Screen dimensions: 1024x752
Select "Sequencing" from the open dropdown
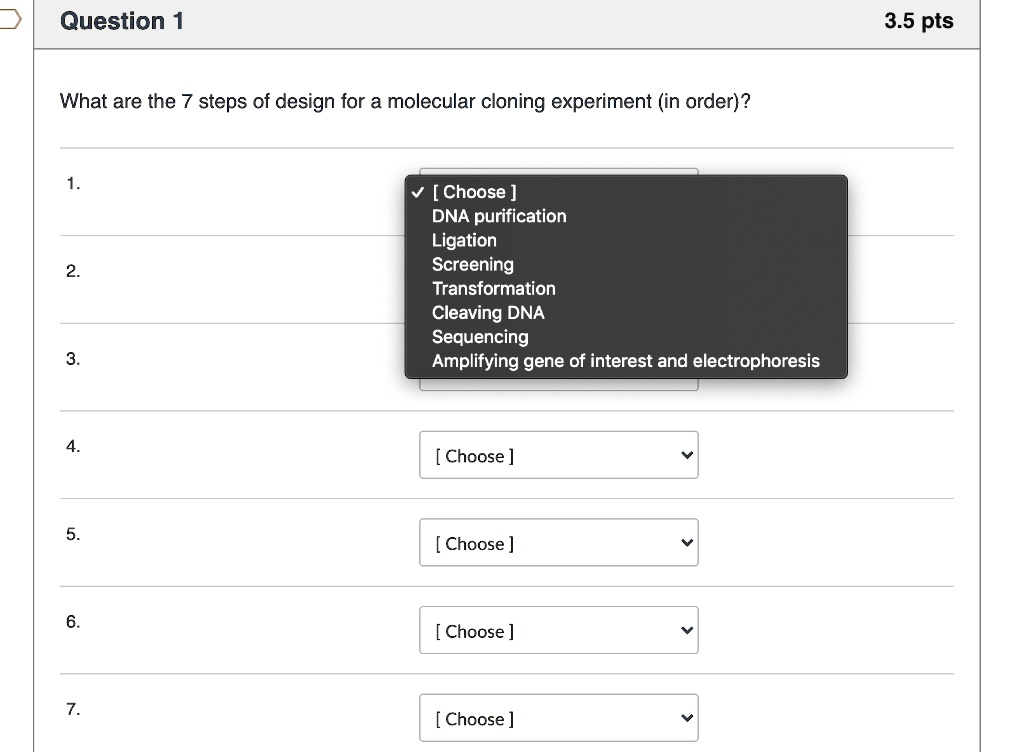pyautogui.click(x=480, y=337)
